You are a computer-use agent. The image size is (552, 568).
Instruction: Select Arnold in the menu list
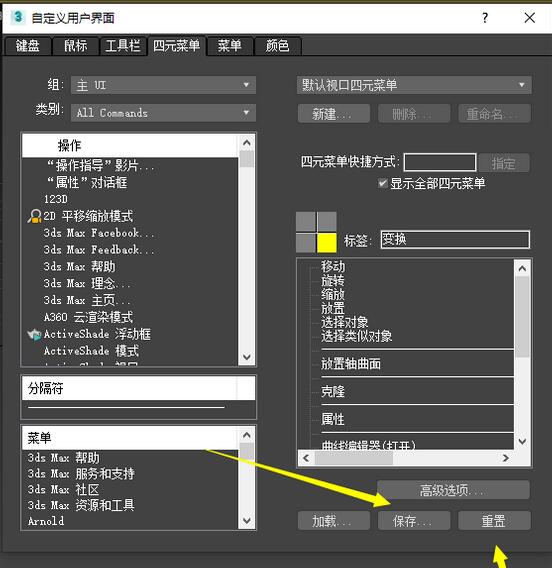[46, 521]
